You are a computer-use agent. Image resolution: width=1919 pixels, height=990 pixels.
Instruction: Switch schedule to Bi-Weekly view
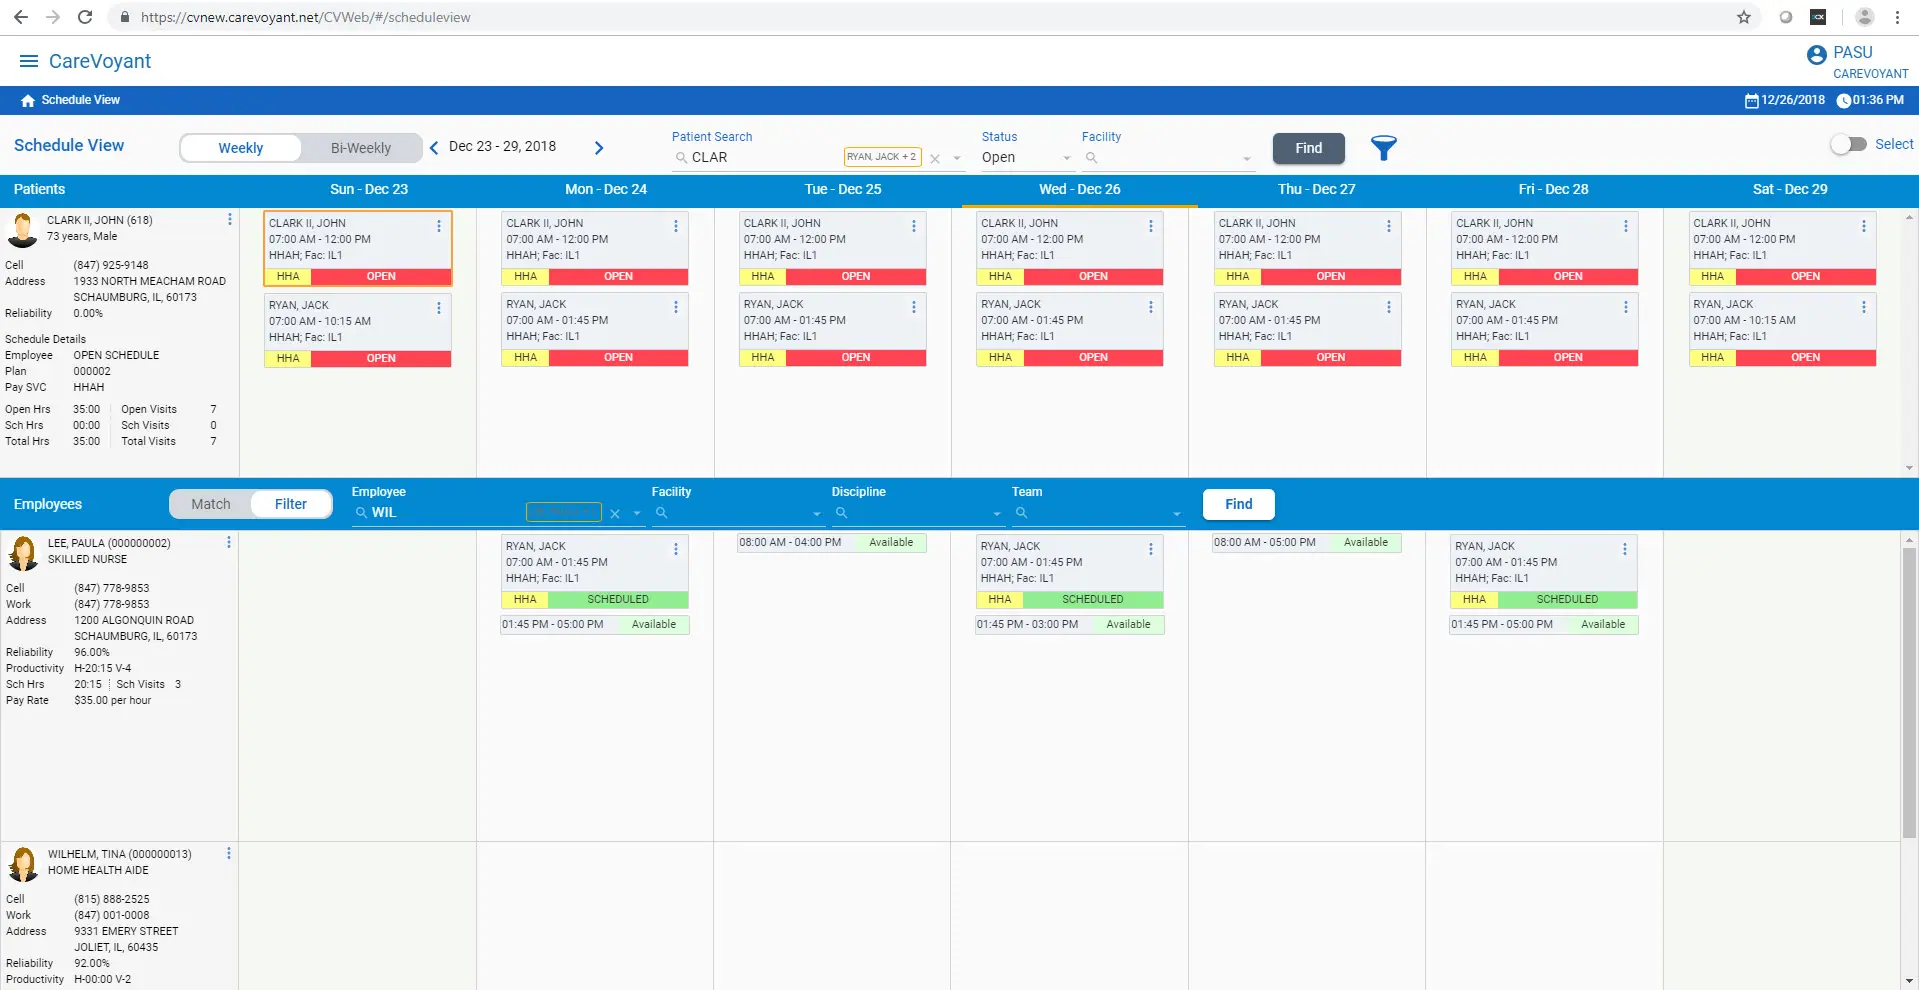coord(360,147)
